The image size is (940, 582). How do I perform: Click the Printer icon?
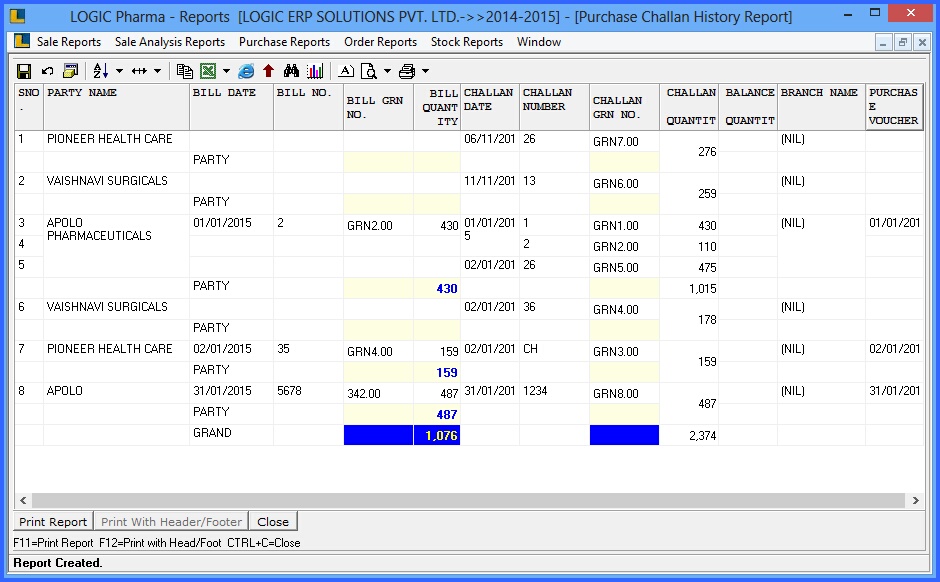click(x=407, y=71)
